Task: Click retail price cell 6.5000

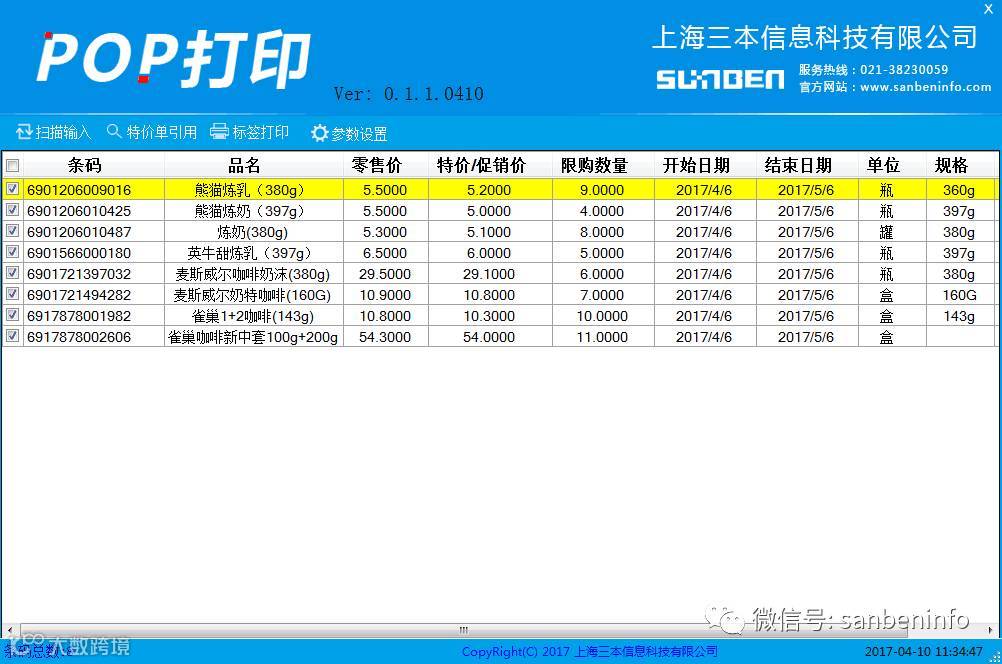Action: (x=385, y=253)
